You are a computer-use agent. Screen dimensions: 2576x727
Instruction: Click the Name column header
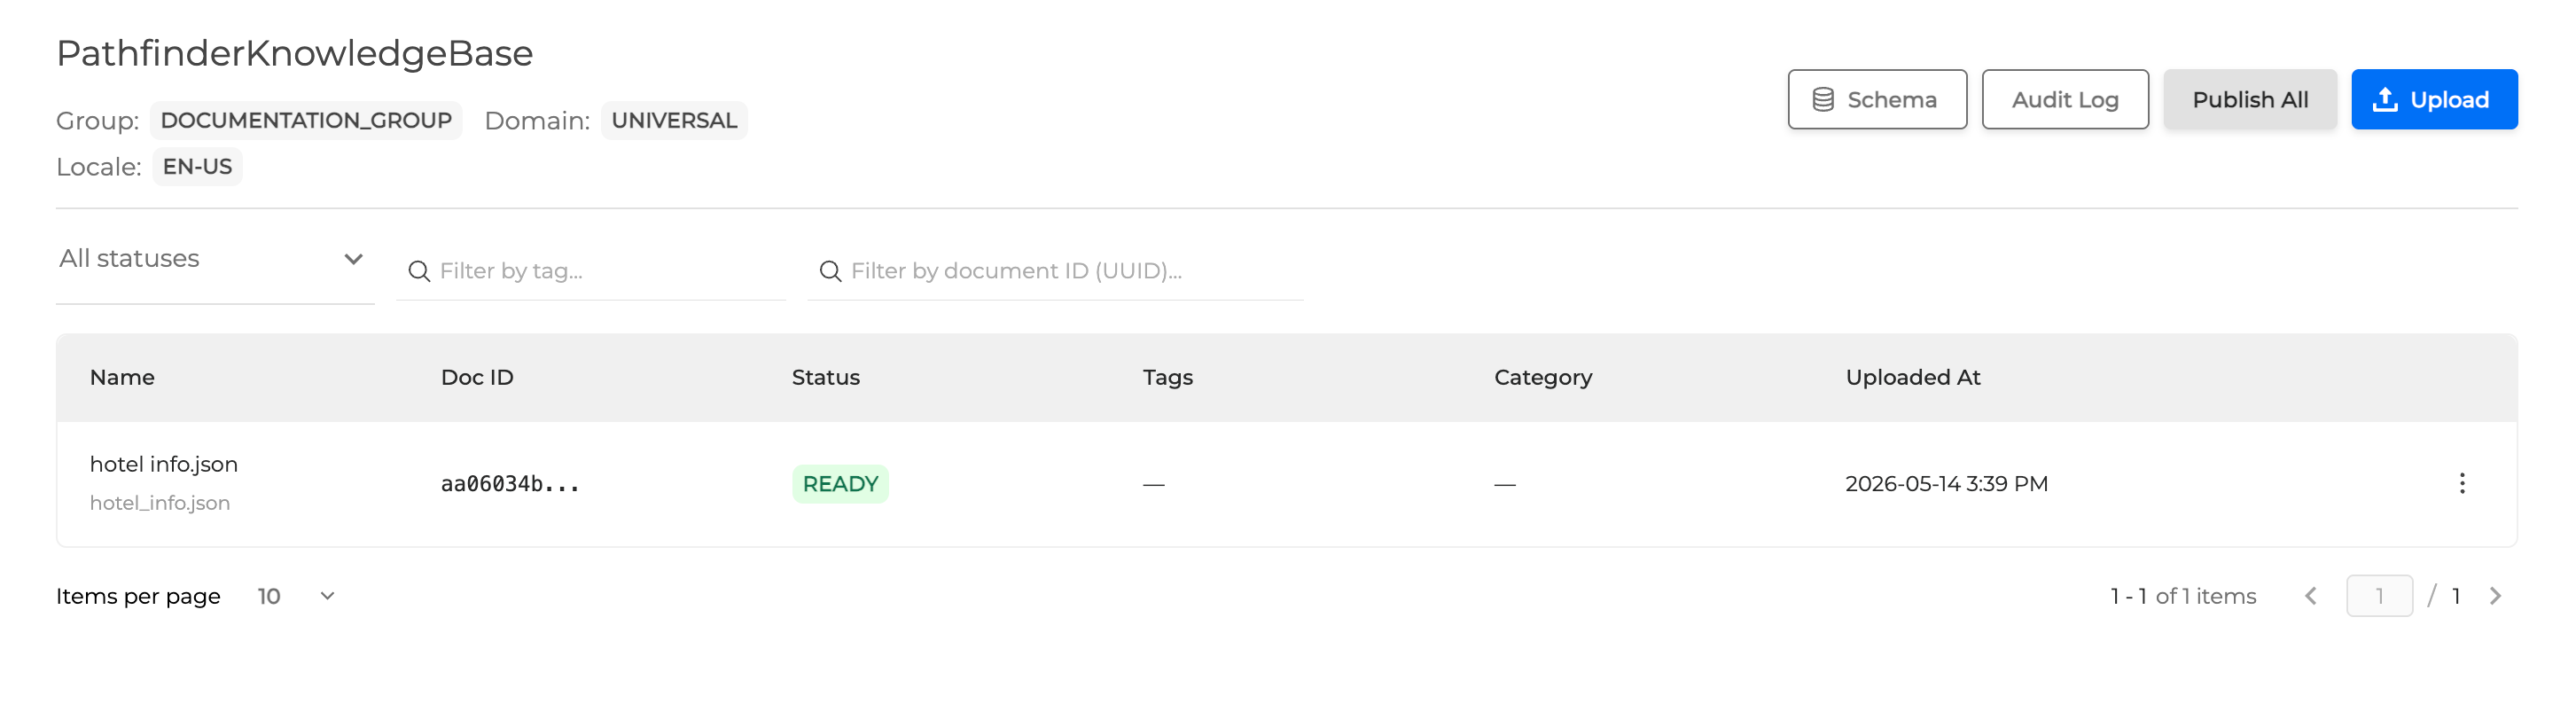pyautogui.click(x=122, y=377)
